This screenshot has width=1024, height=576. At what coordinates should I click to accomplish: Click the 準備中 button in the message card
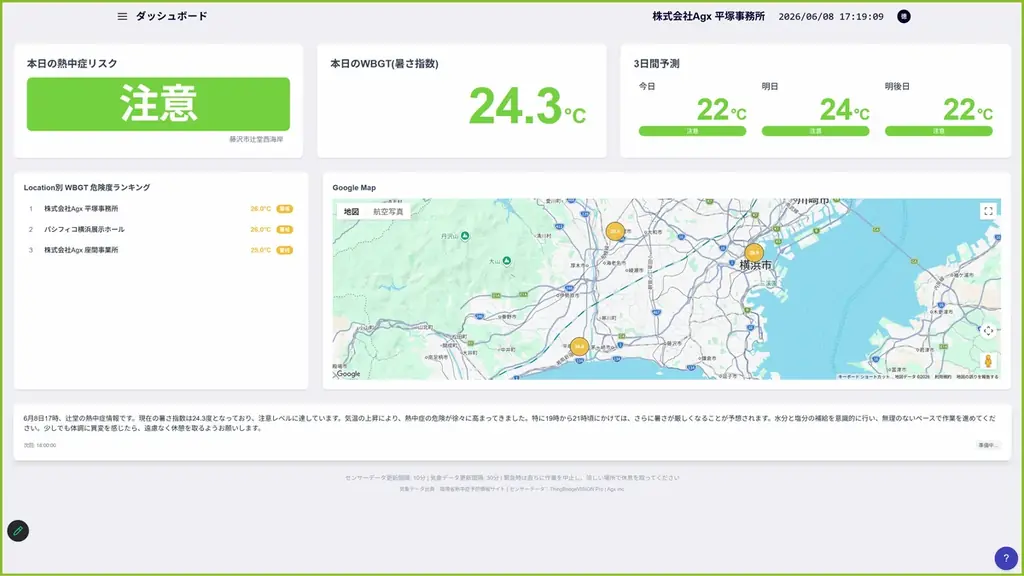click(987, 445)
